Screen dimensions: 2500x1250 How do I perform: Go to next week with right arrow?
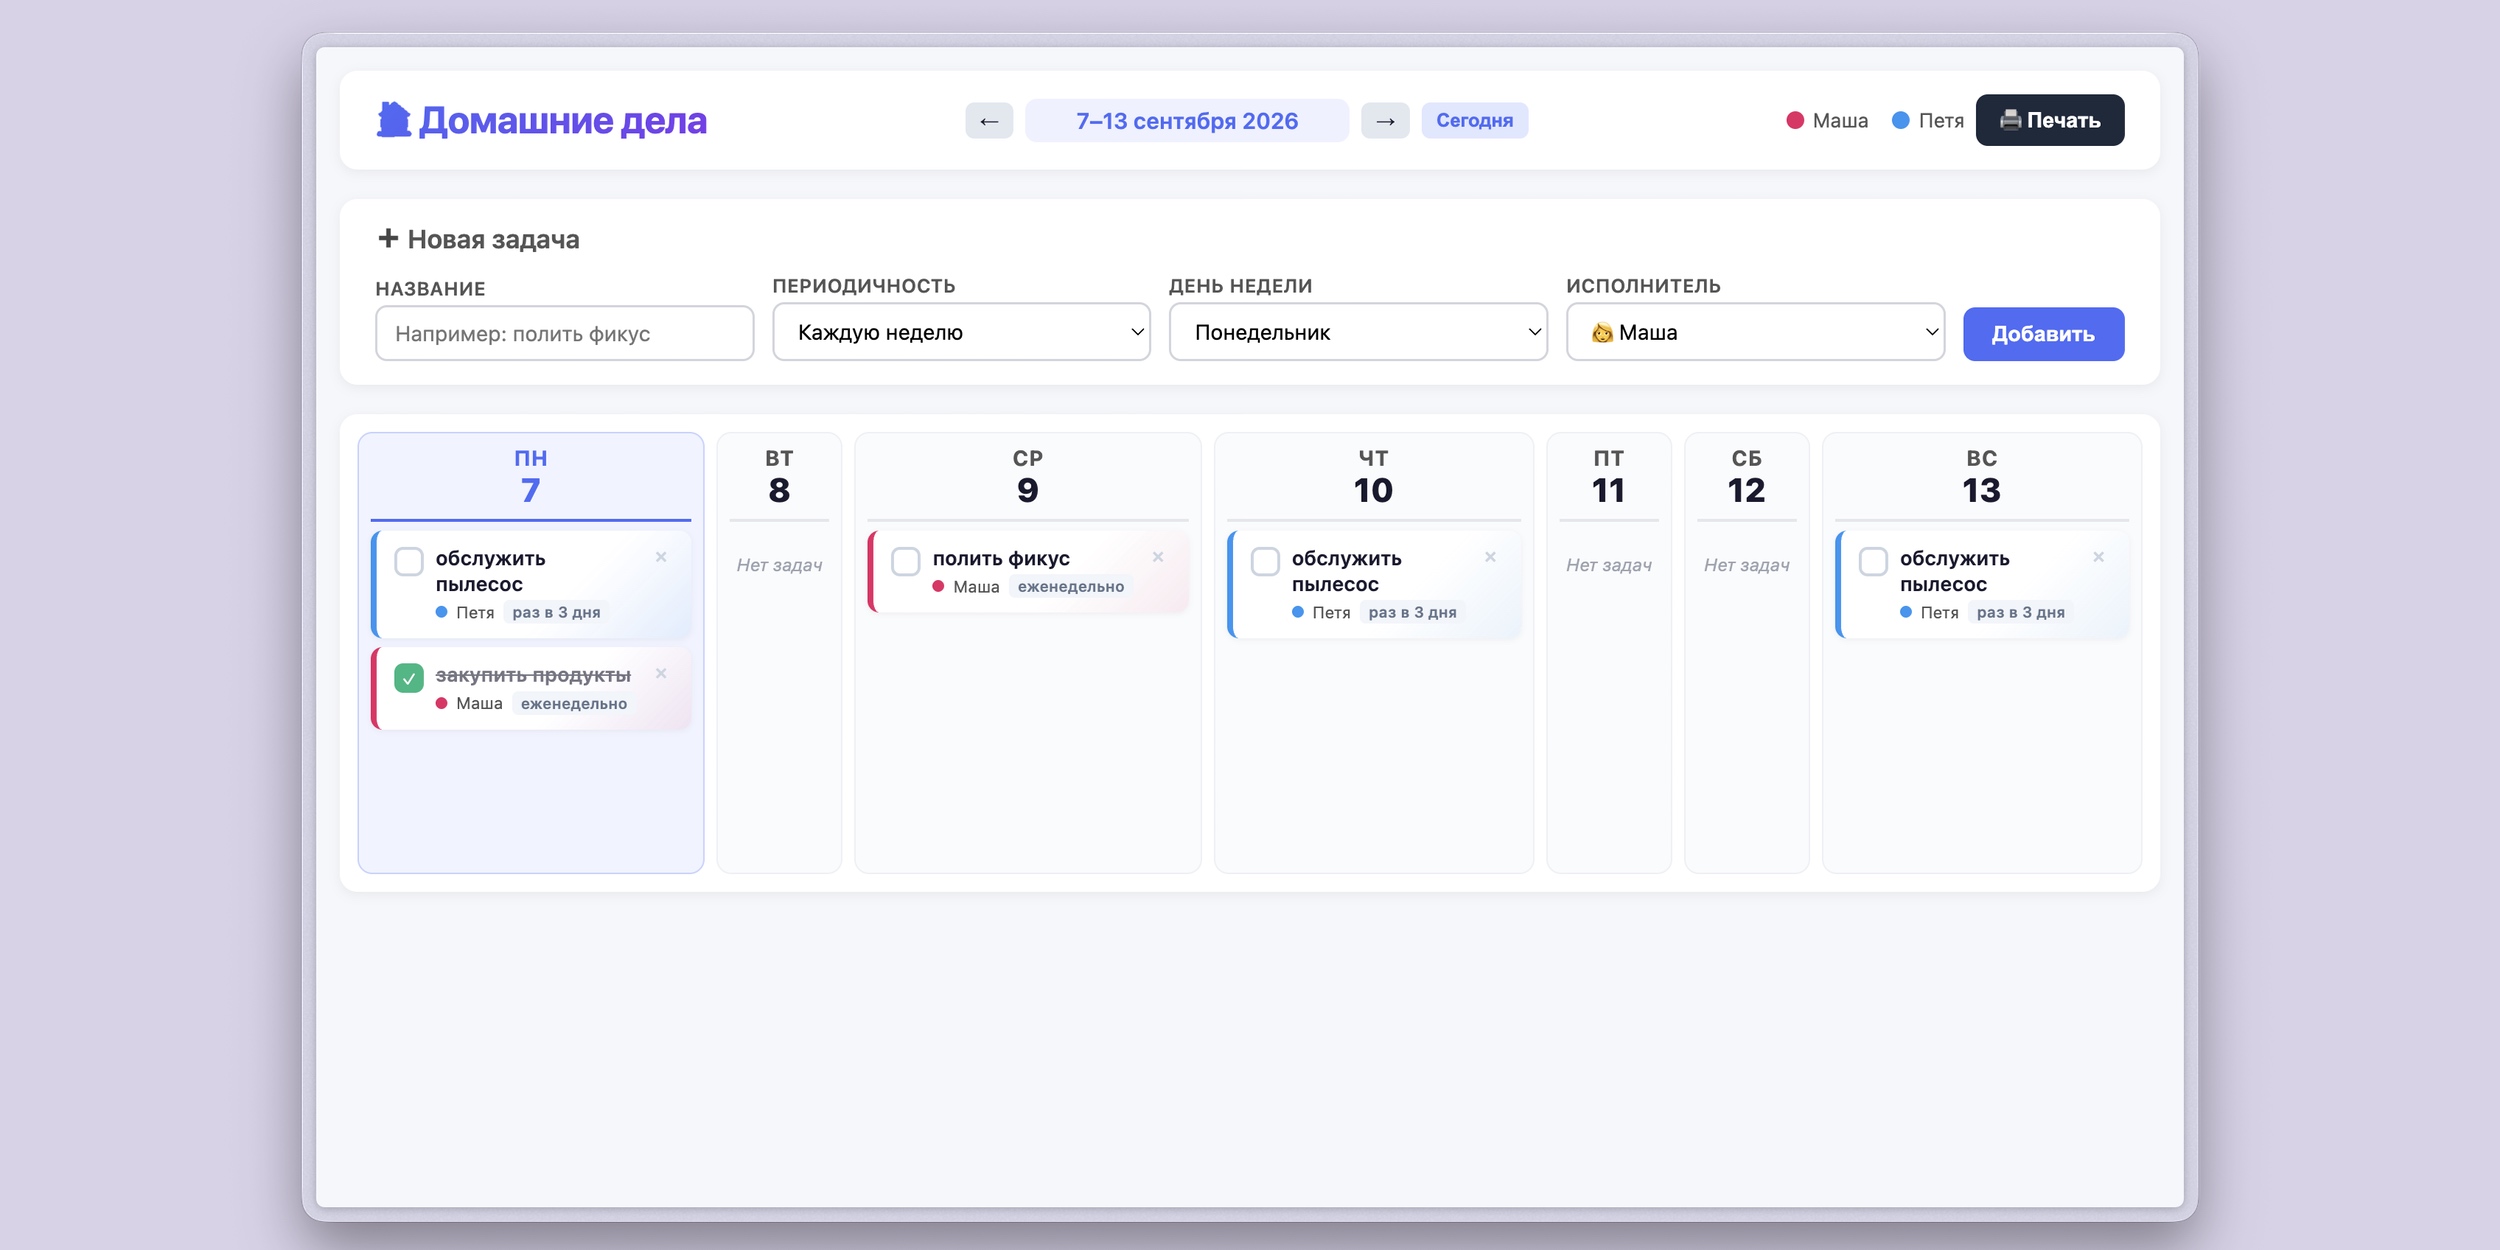coord(1385,121)
